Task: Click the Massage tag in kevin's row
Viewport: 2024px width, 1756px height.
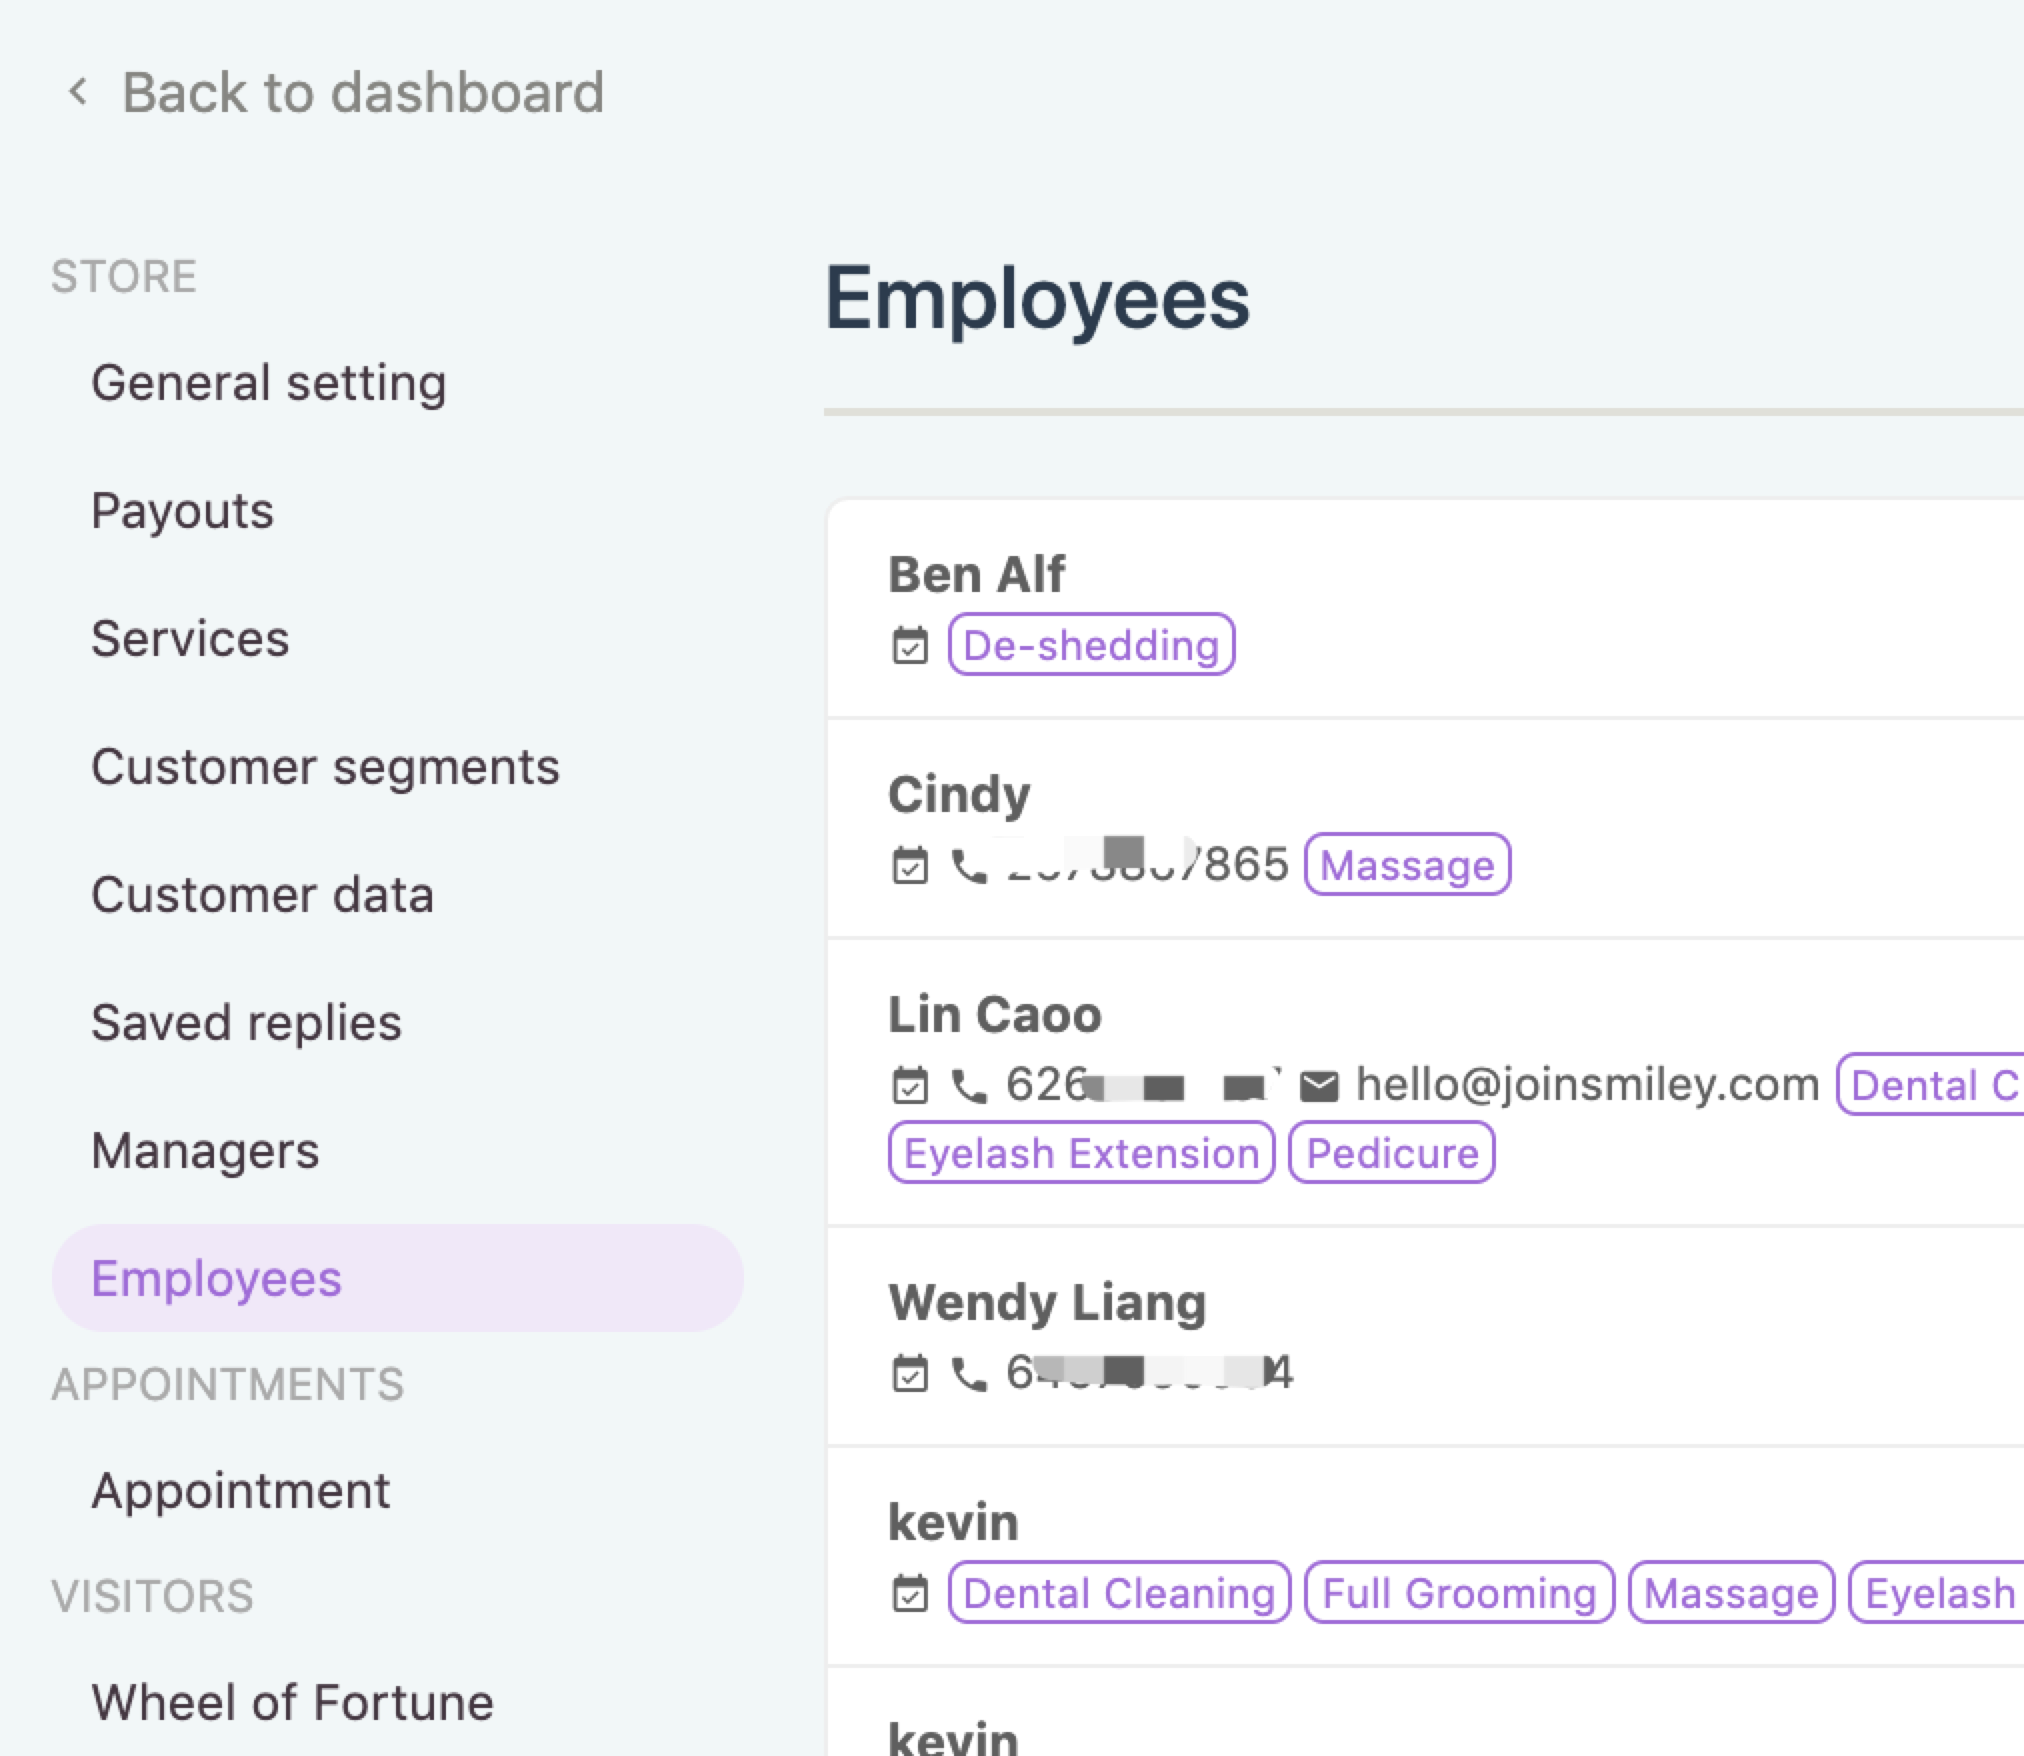Action: 1731,1593
